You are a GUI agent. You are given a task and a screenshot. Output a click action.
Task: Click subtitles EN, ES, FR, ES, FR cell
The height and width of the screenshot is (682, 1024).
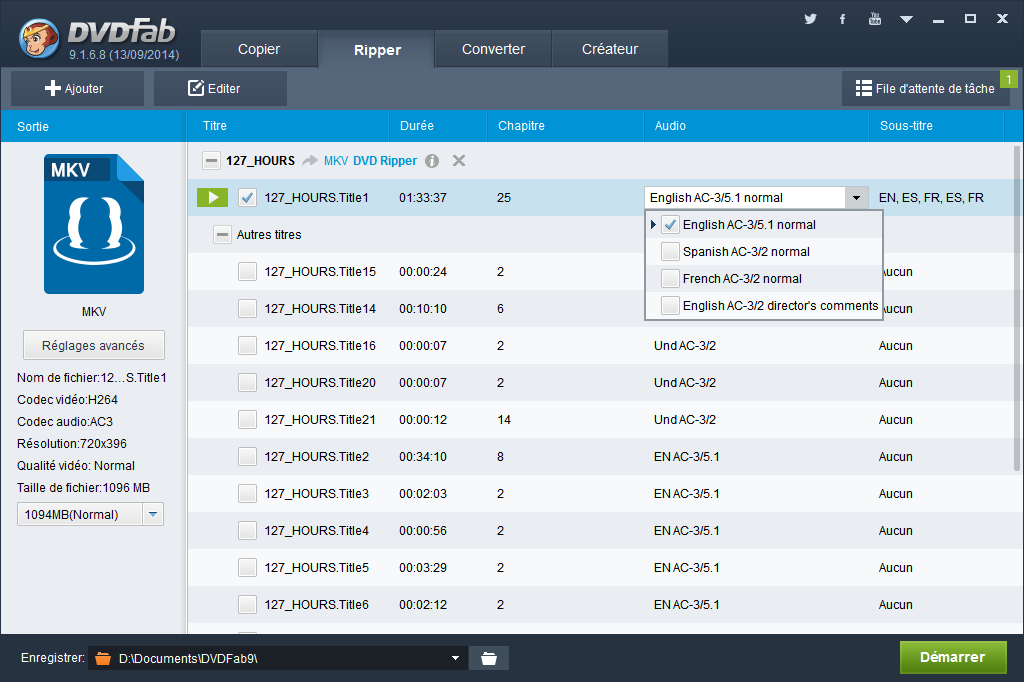tap(931, 197)
